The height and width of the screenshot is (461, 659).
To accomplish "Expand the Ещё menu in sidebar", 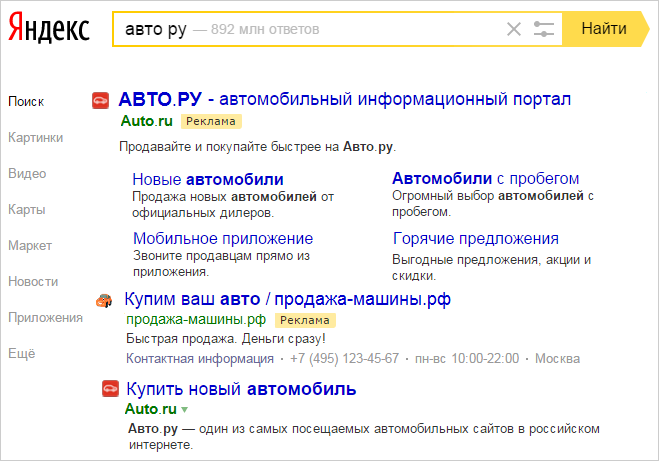I will coord(22,353).
